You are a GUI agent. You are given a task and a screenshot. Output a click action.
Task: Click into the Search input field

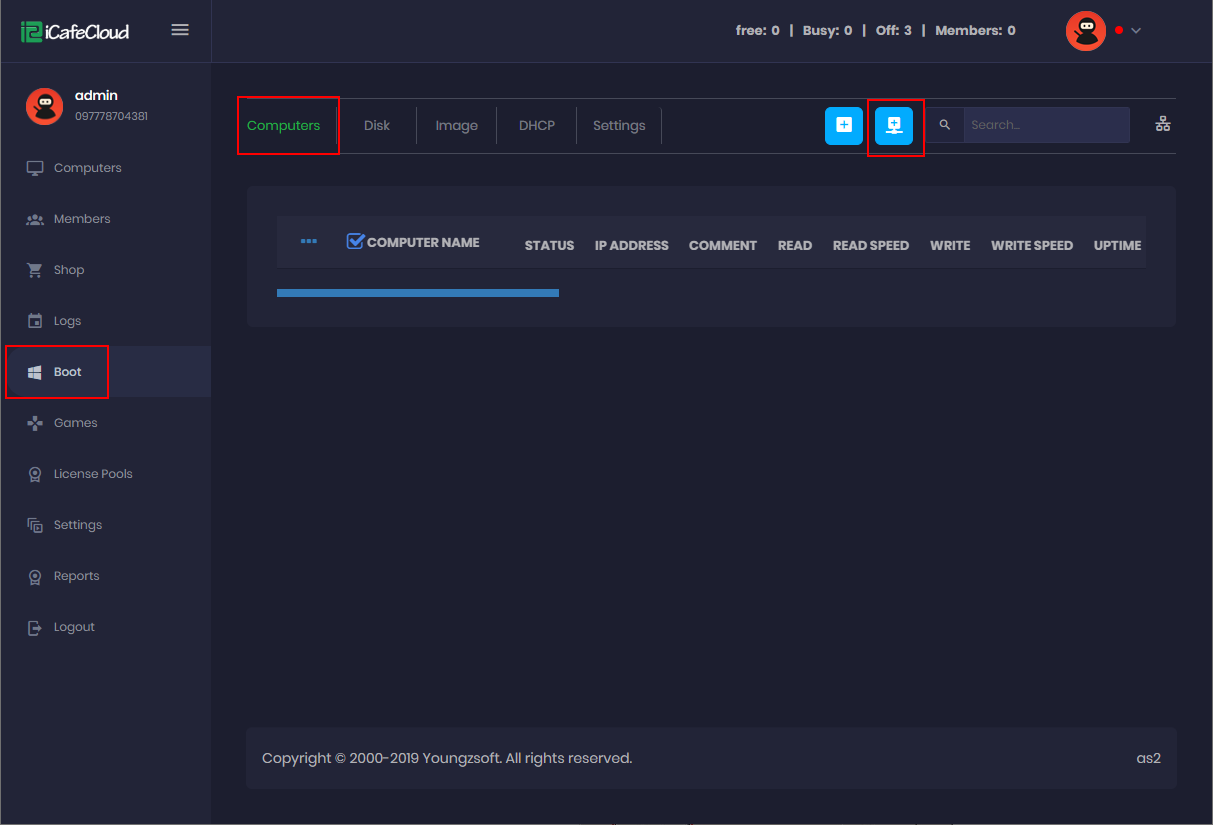pos(1045,125)
